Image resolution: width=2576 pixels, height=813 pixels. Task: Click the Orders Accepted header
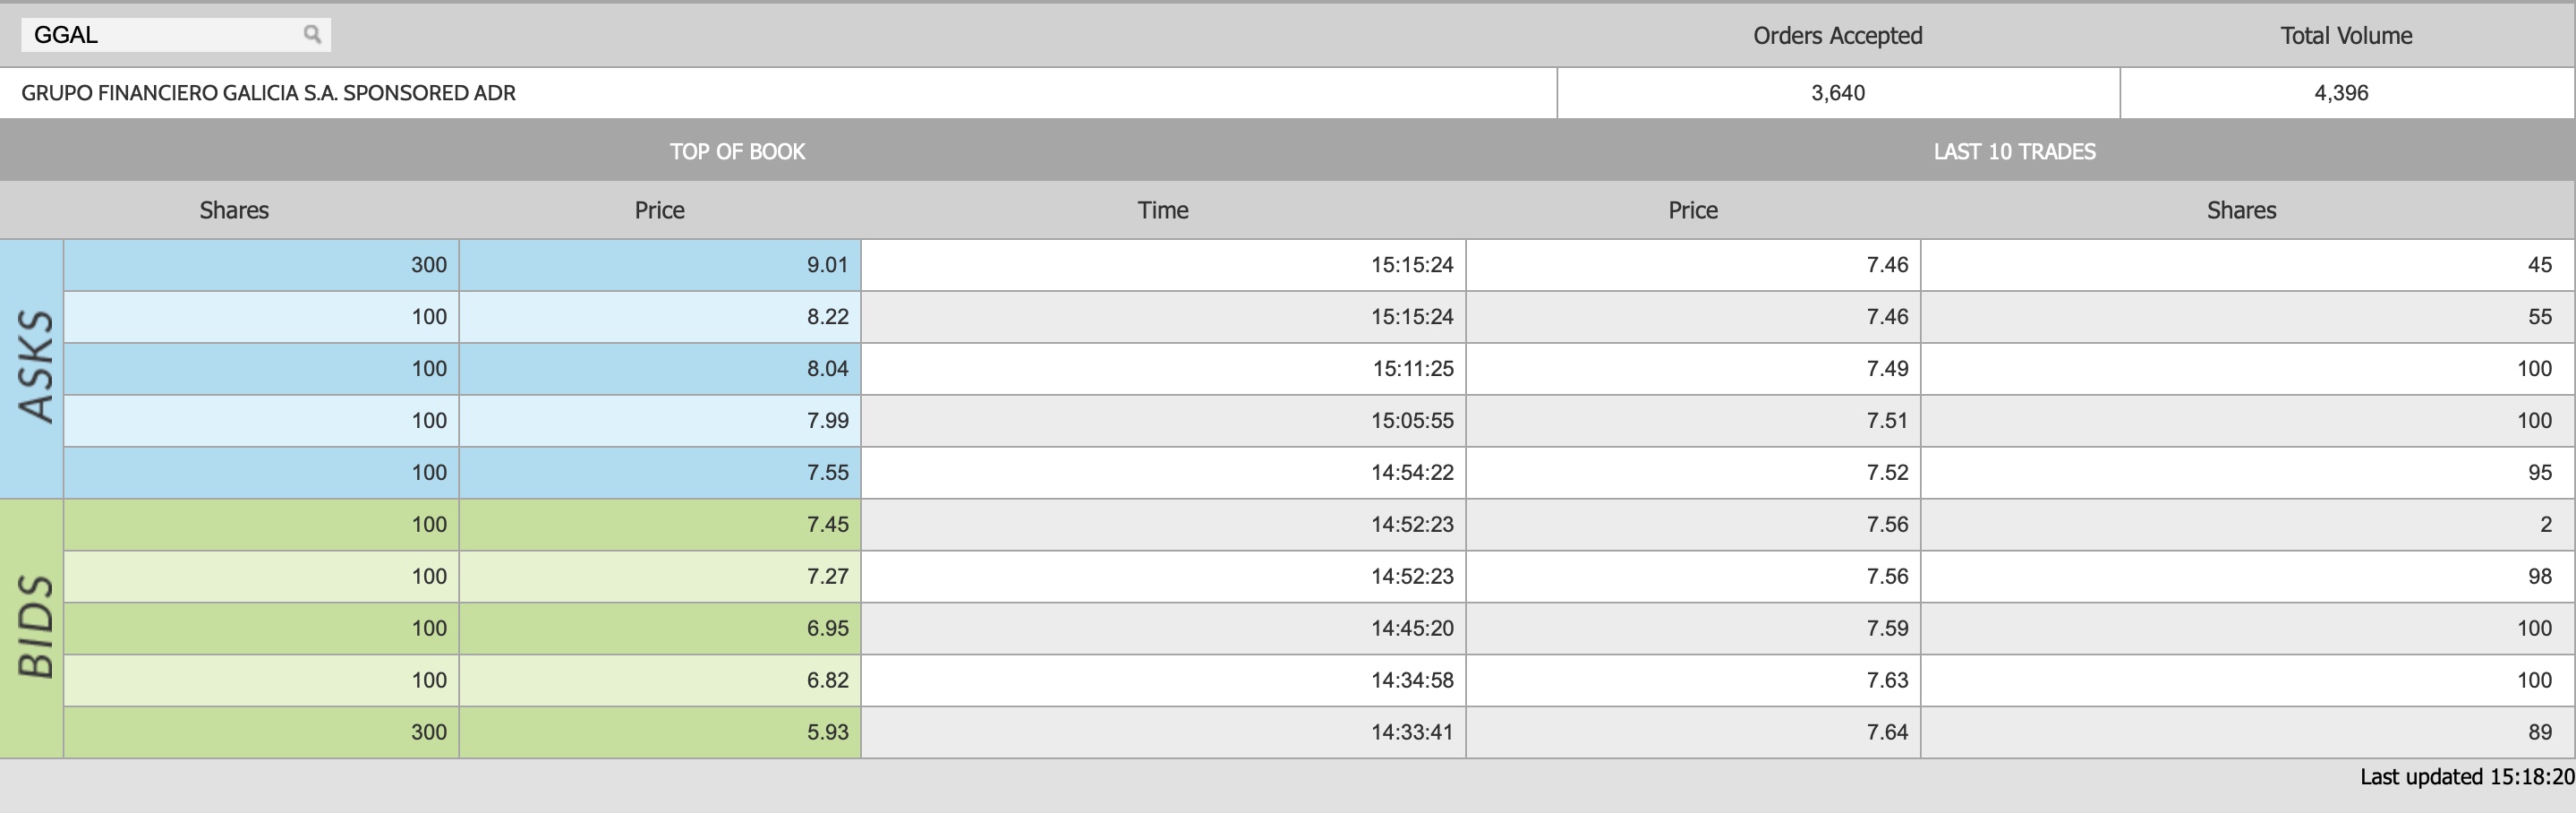tap(1837, 36)
